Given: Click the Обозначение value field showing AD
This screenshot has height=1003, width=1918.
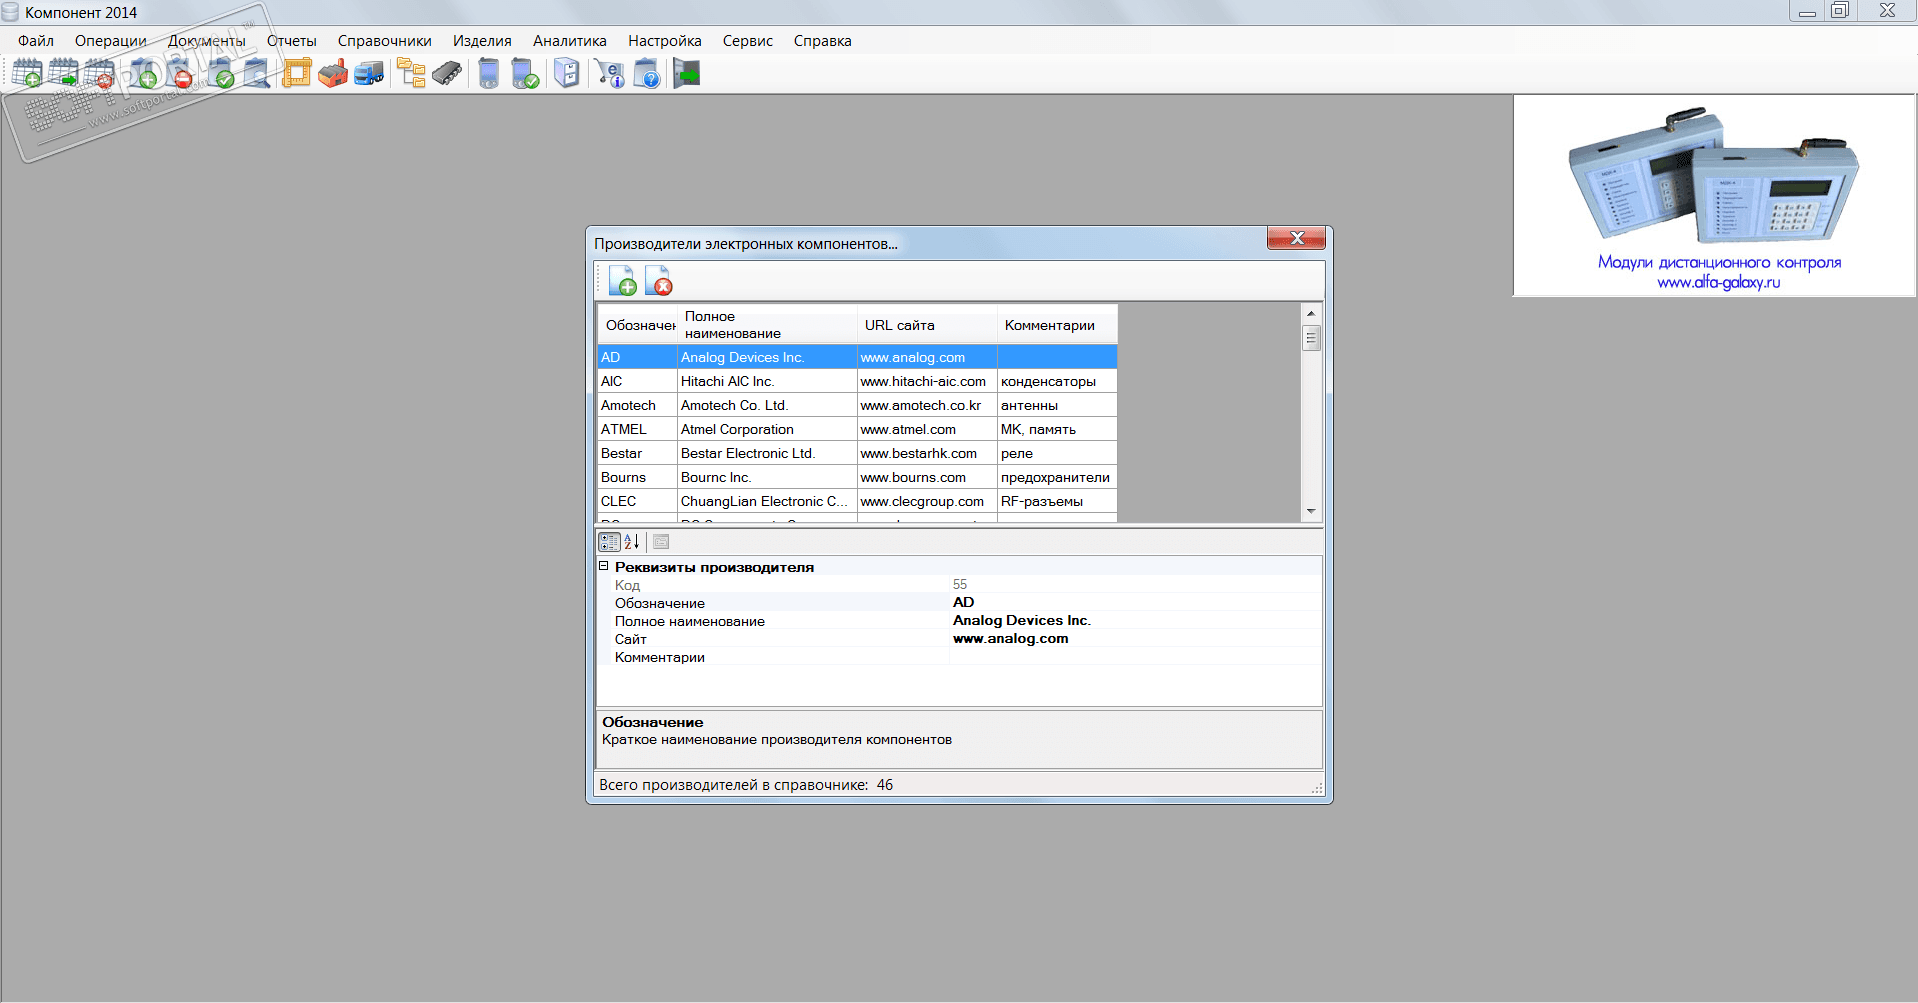Looking at the screenshot, I should [1136, 602].
